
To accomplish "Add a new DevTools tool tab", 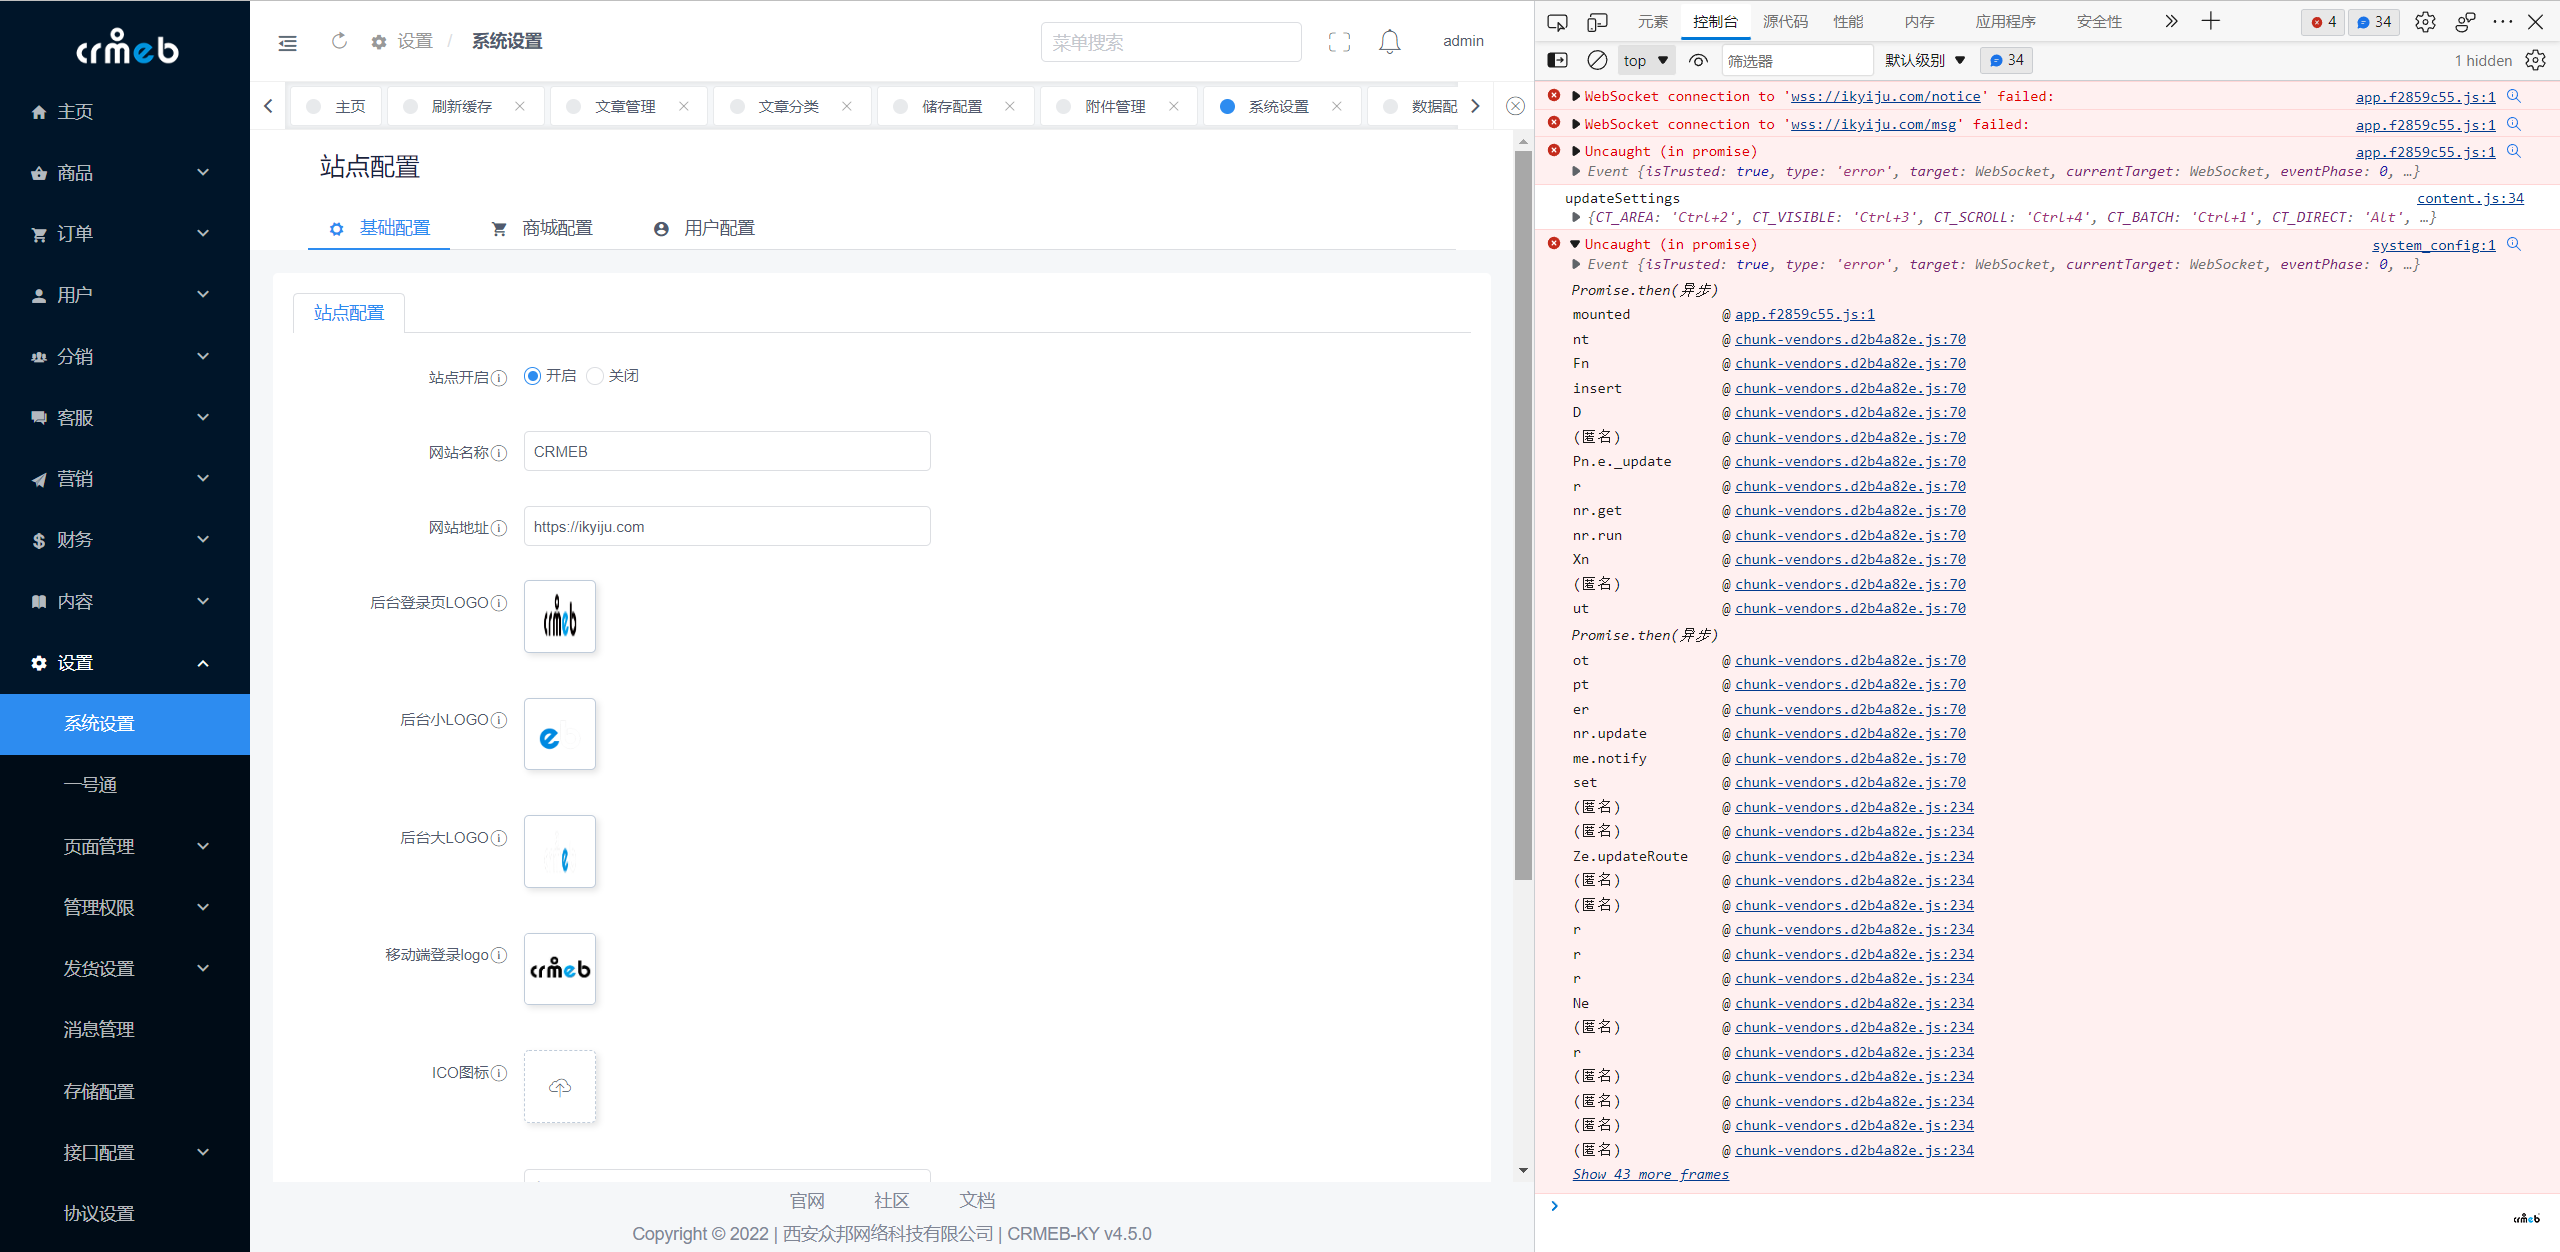I will tap(2211, 21).
